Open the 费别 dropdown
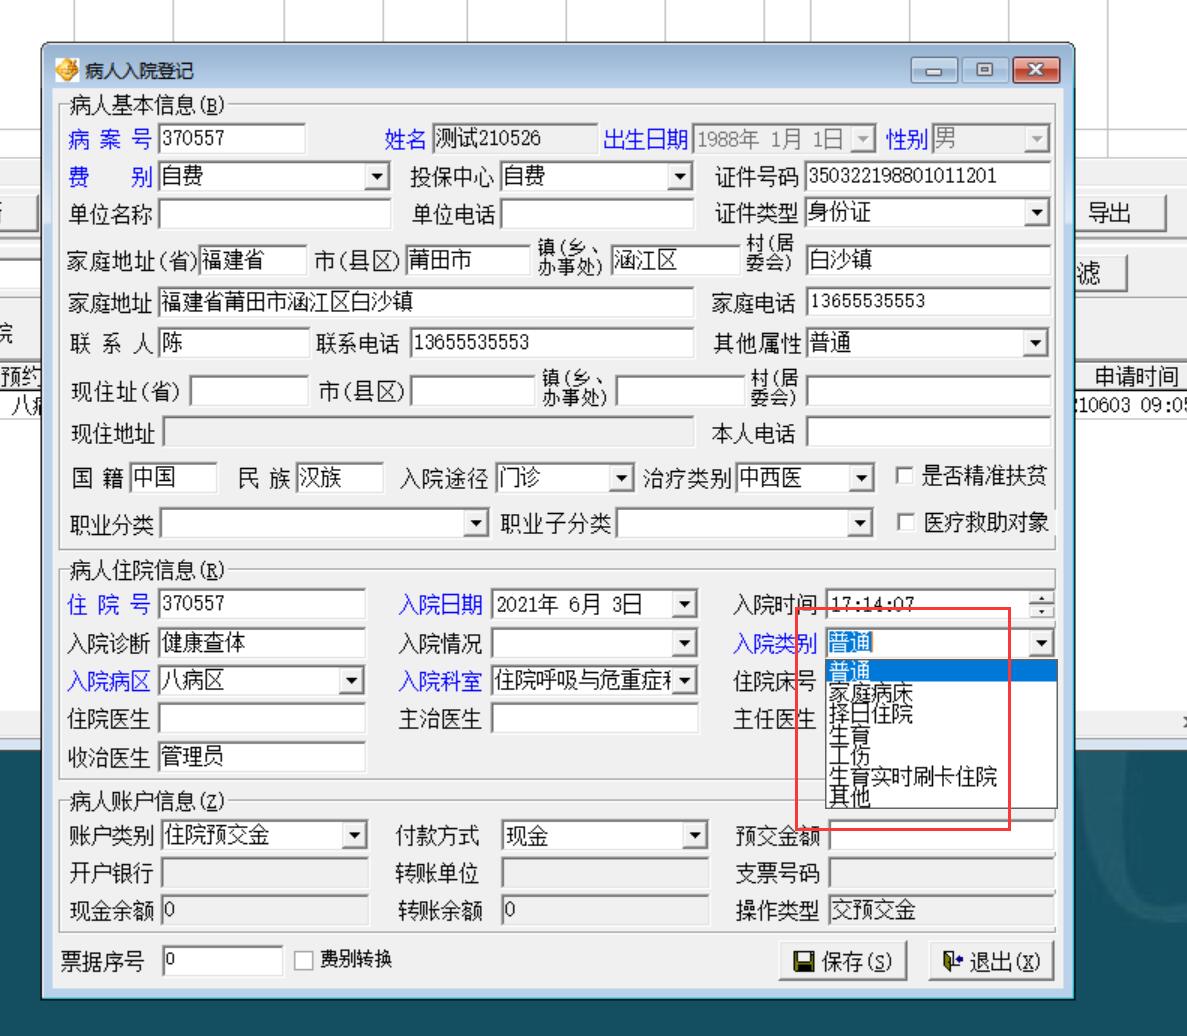 pyautogui.click(x=376, y=177)
